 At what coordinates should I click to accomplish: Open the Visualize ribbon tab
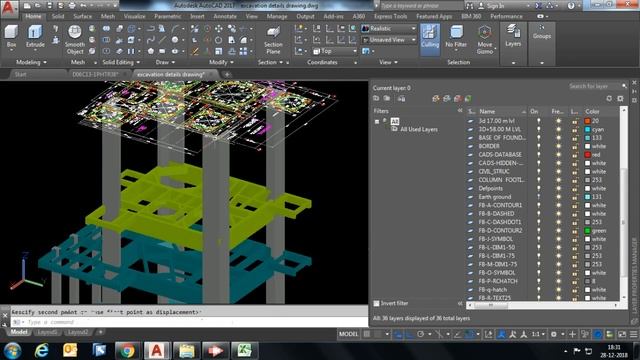135,16
